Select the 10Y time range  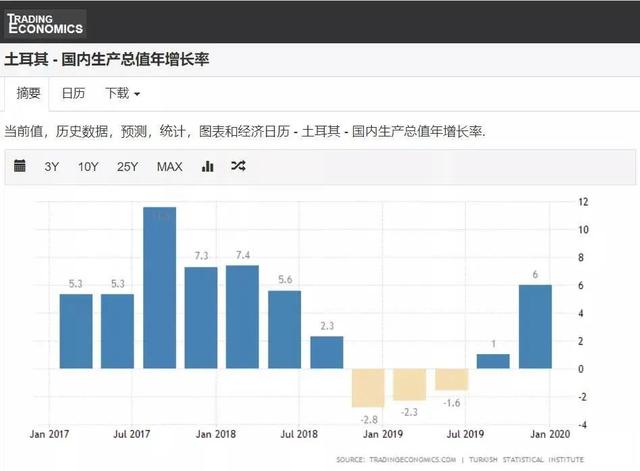88,166
